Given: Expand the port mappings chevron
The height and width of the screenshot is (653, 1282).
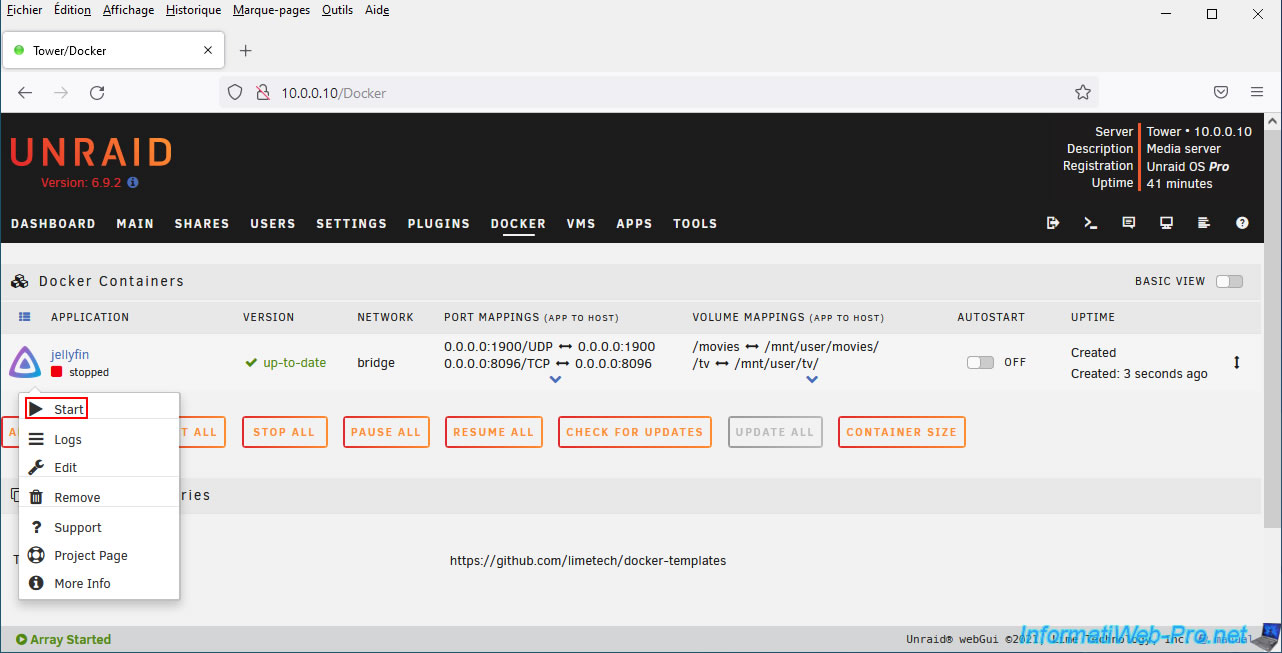Looking at the screenshot, I should 556,380.
